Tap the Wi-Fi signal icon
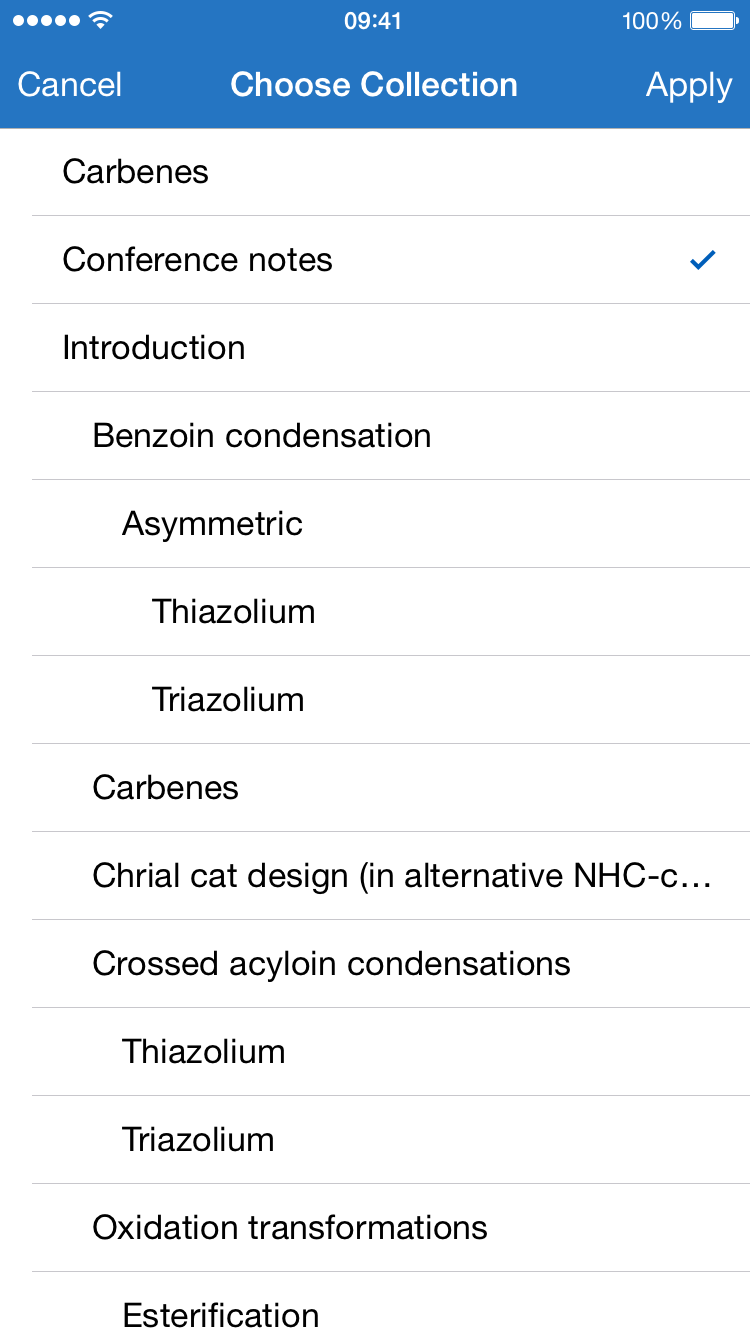This screenshot has height=1334, width=750. pyautogui.click(x=100, y=20)
